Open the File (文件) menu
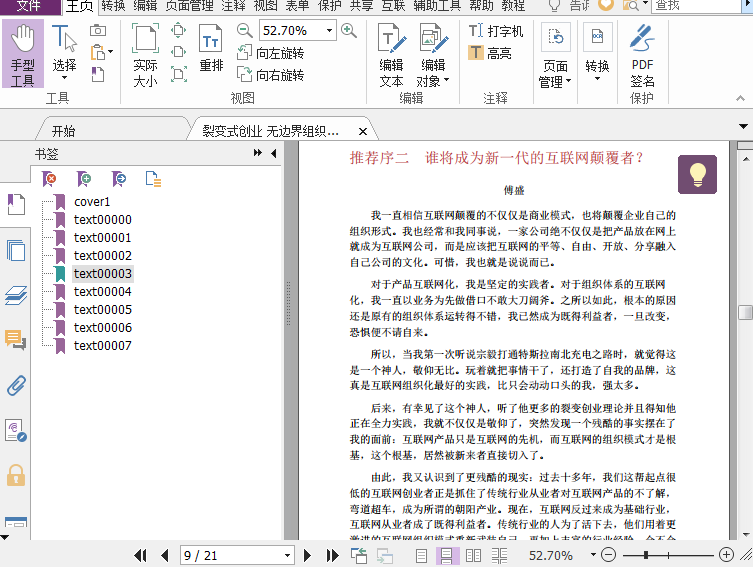Screen dimensions: 753x567 pyautogui.click(x=29, y=6)
